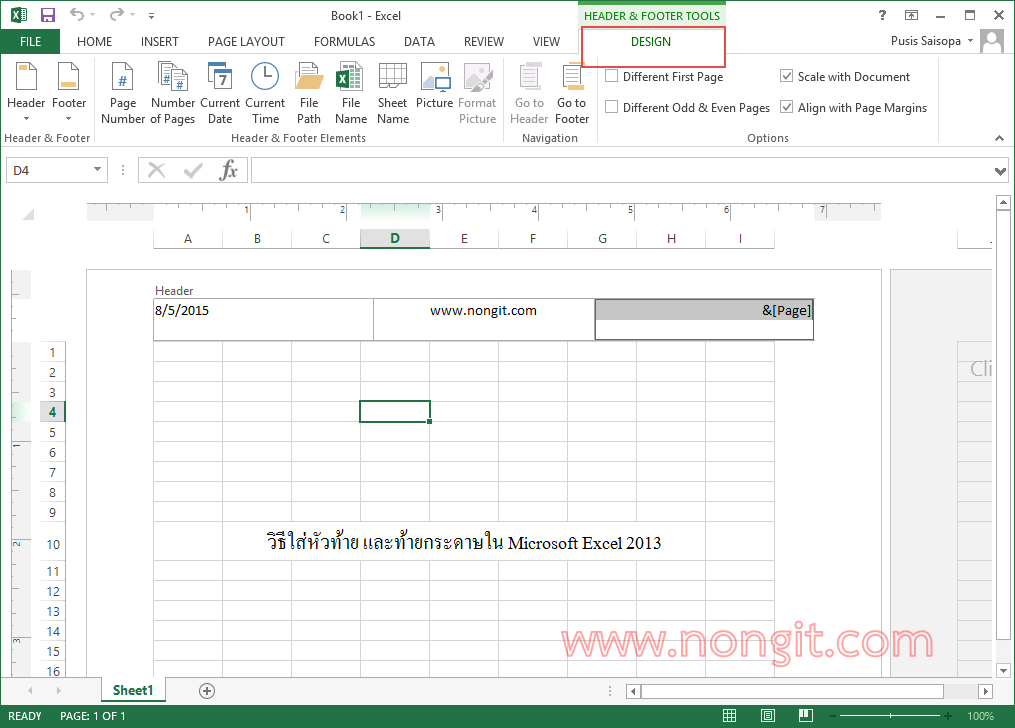The image size is (1015, 728).
Task: Add a new sheet with the plus icon
Action: pos(206,690)
